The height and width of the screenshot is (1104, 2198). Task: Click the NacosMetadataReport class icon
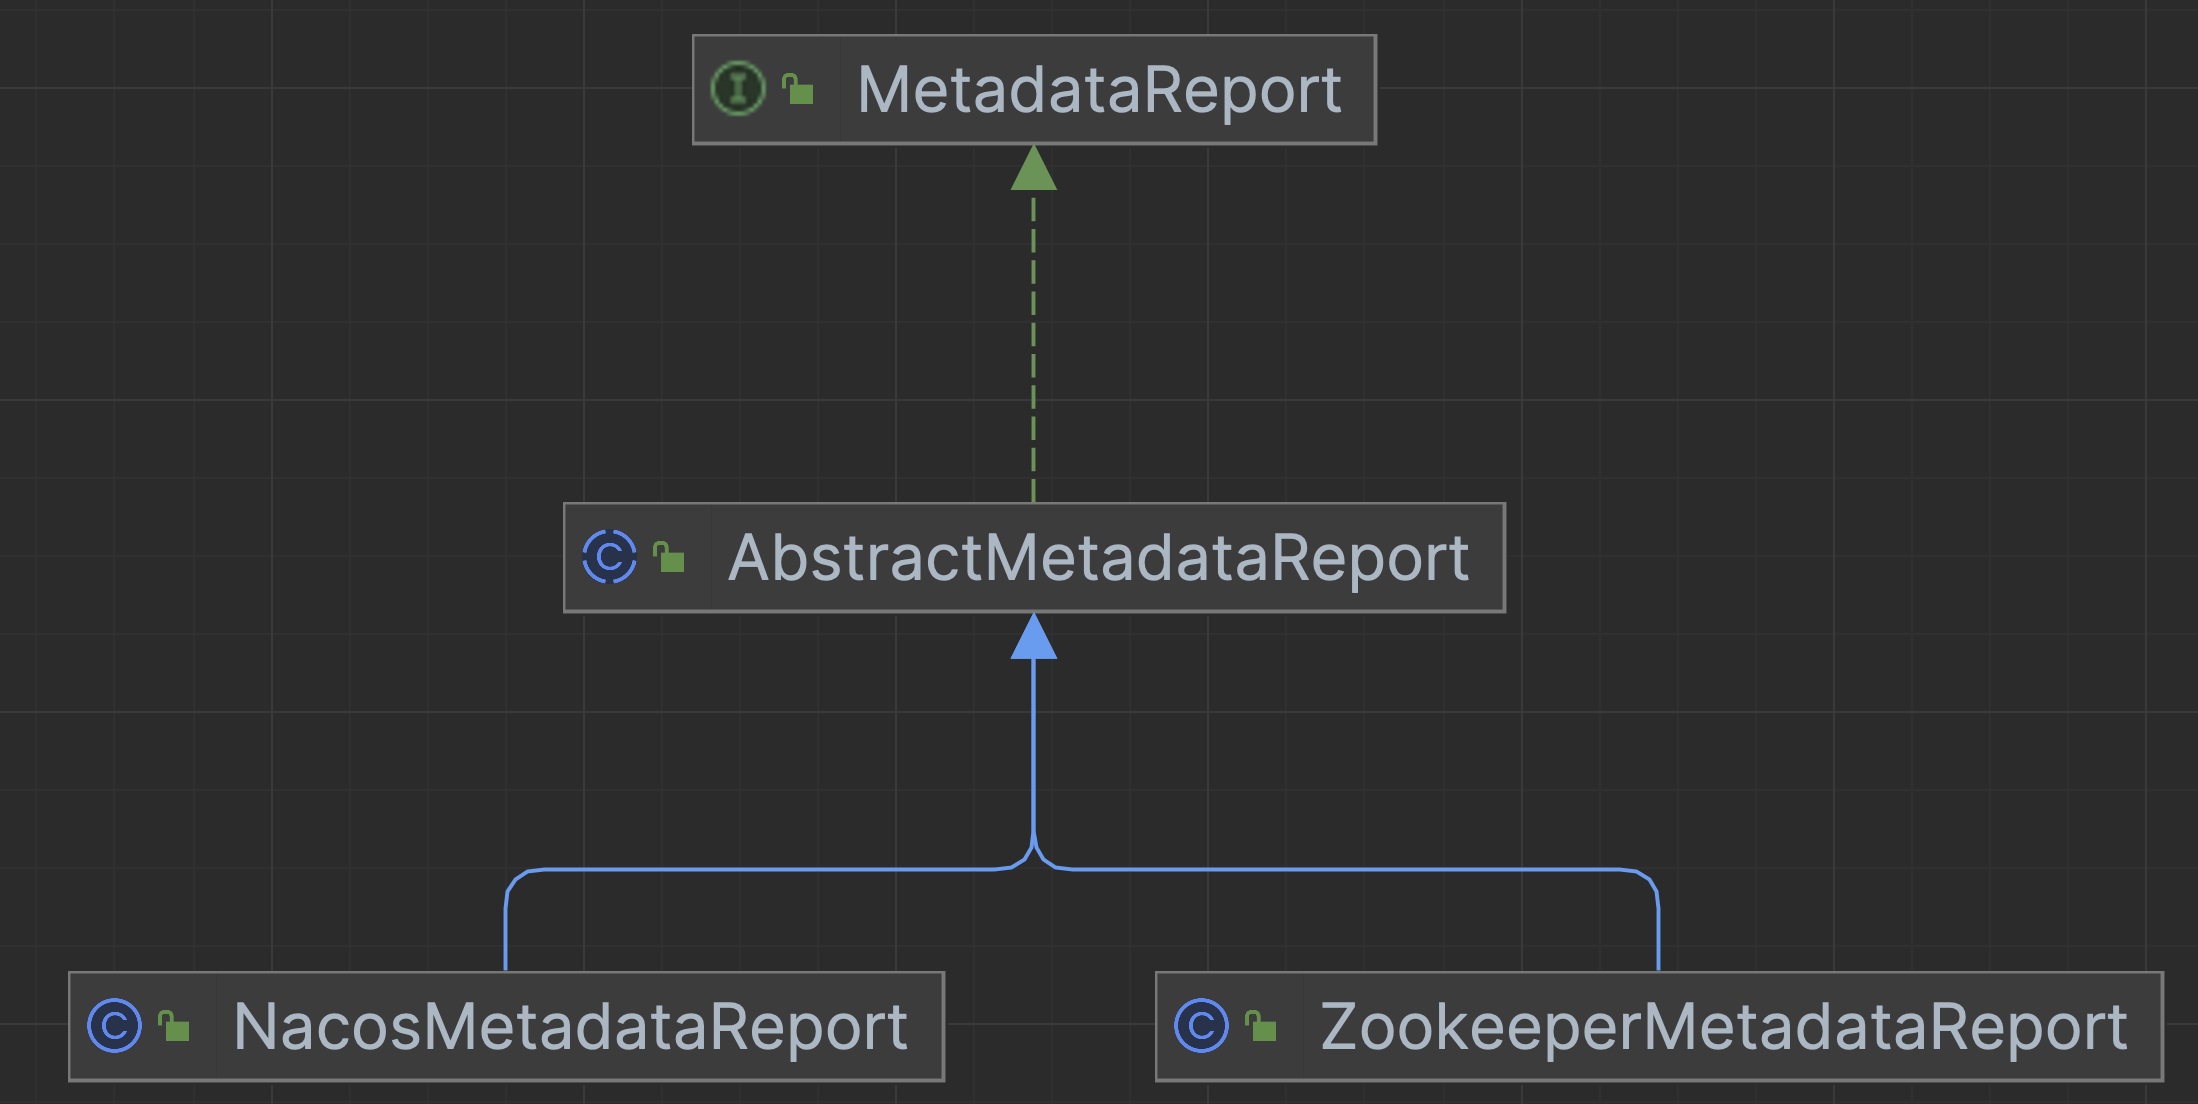click(x=115, y=1026)
